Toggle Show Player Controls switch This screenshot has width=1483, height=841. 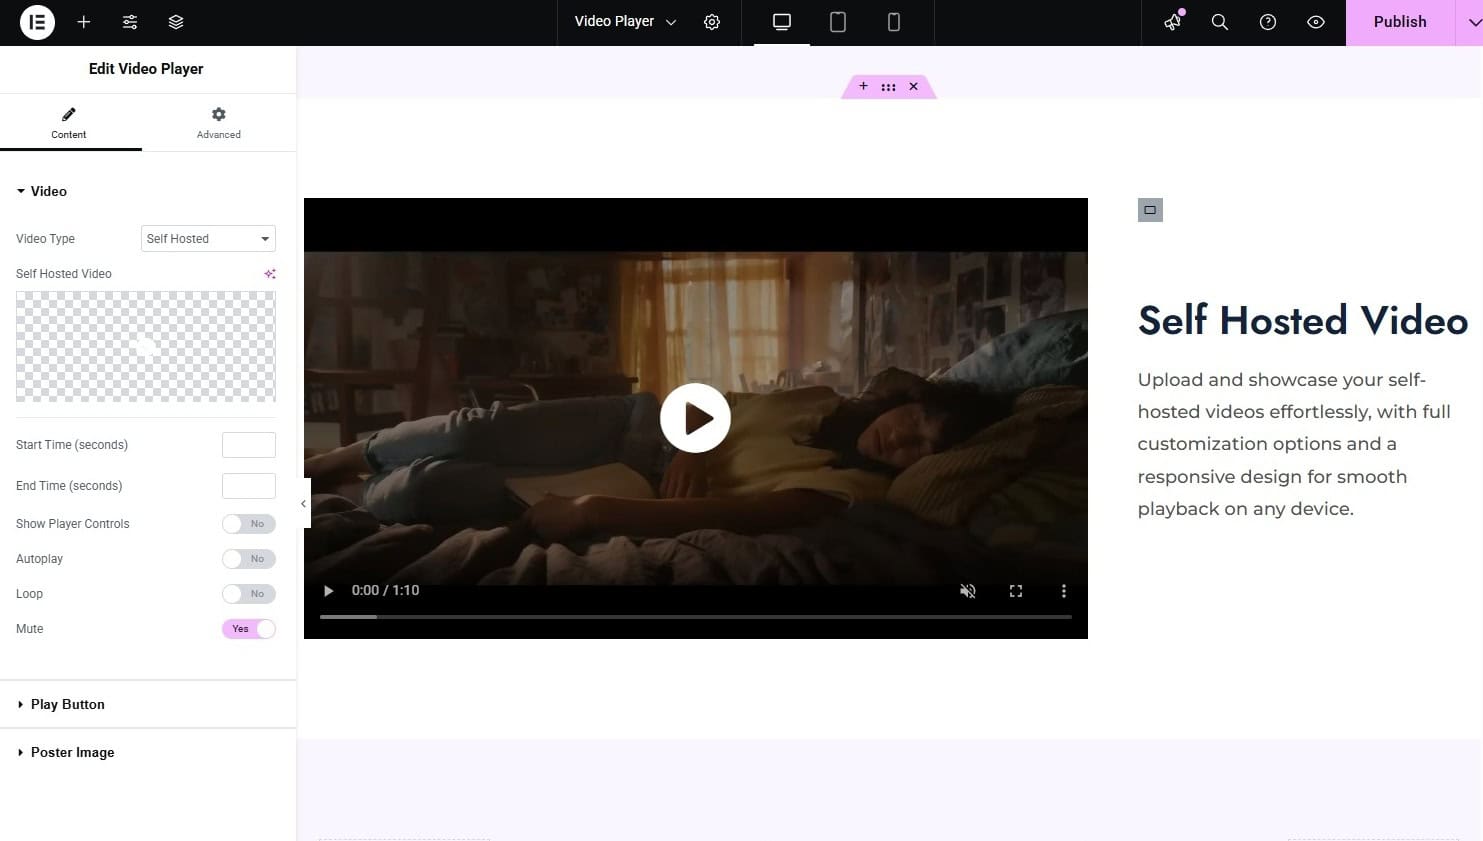tap(249, 524)
